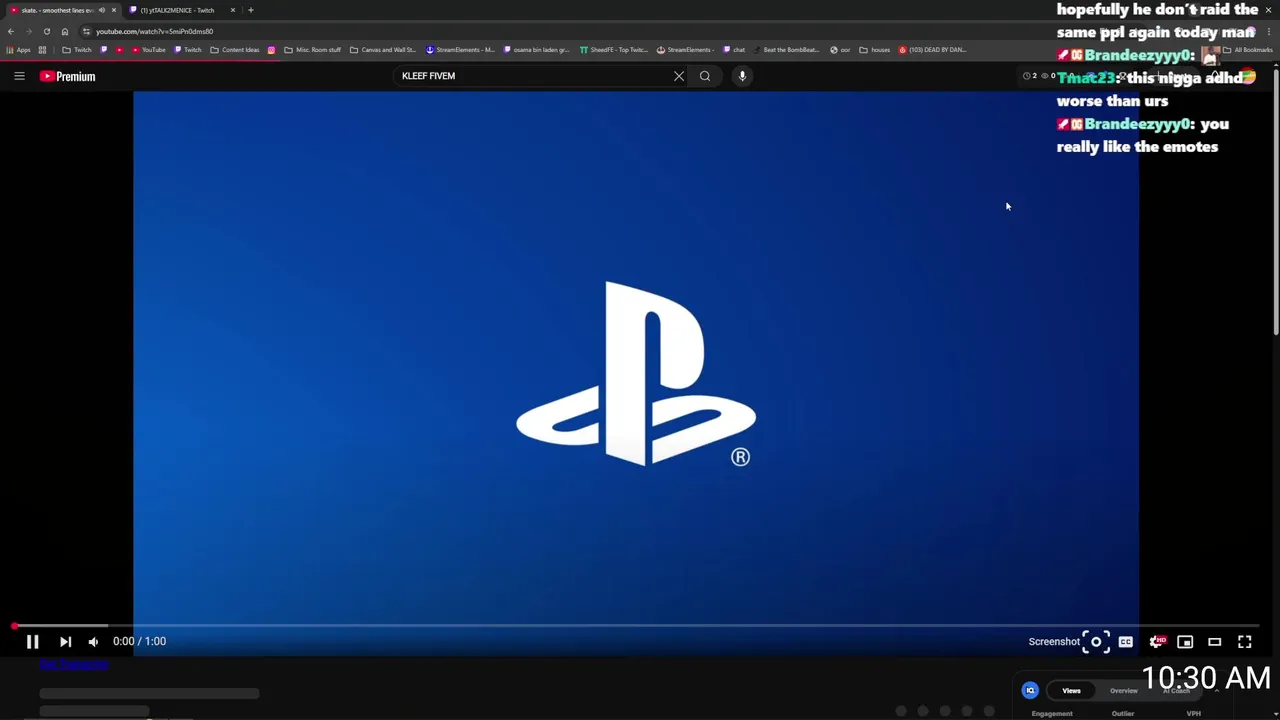Viewport: 1280px width, 720px height.
Task: Close the skate. YouTube tab
Action: pyautogui.click(x=113, y=10)
